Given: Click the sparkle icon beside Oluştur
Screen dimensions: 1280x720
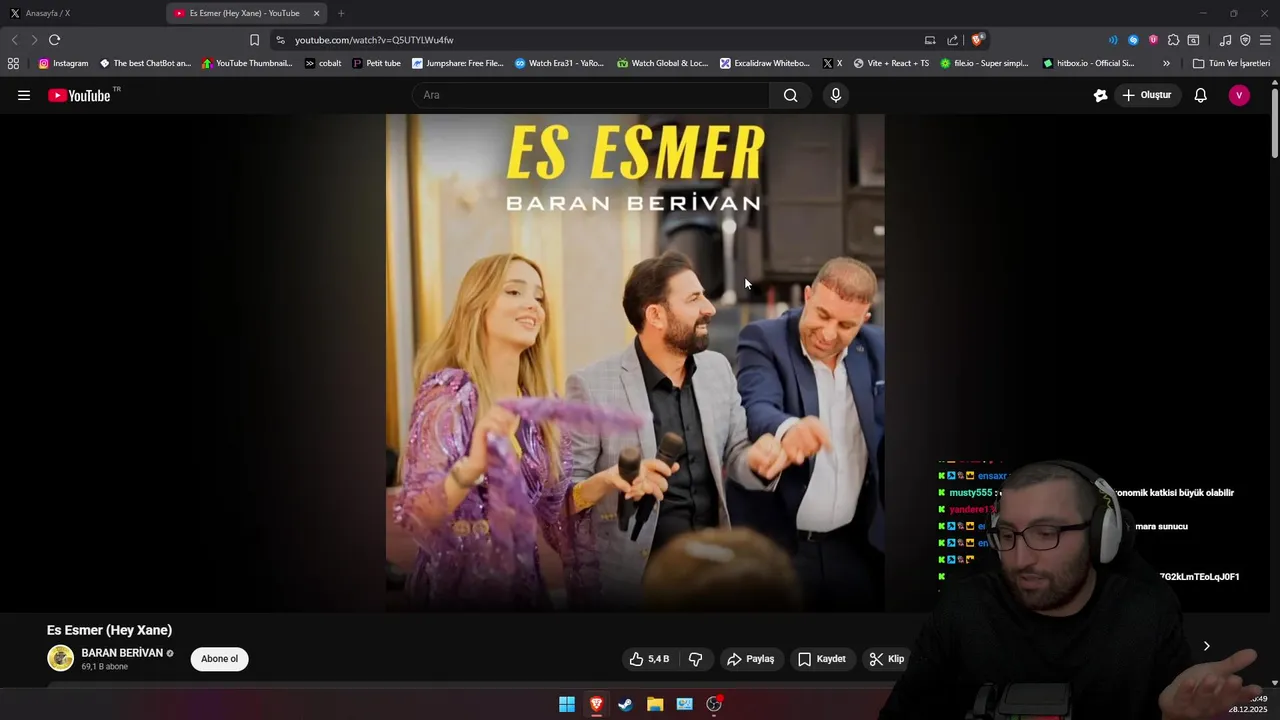Looking at the screenshot, I should tap(1100, 95).
